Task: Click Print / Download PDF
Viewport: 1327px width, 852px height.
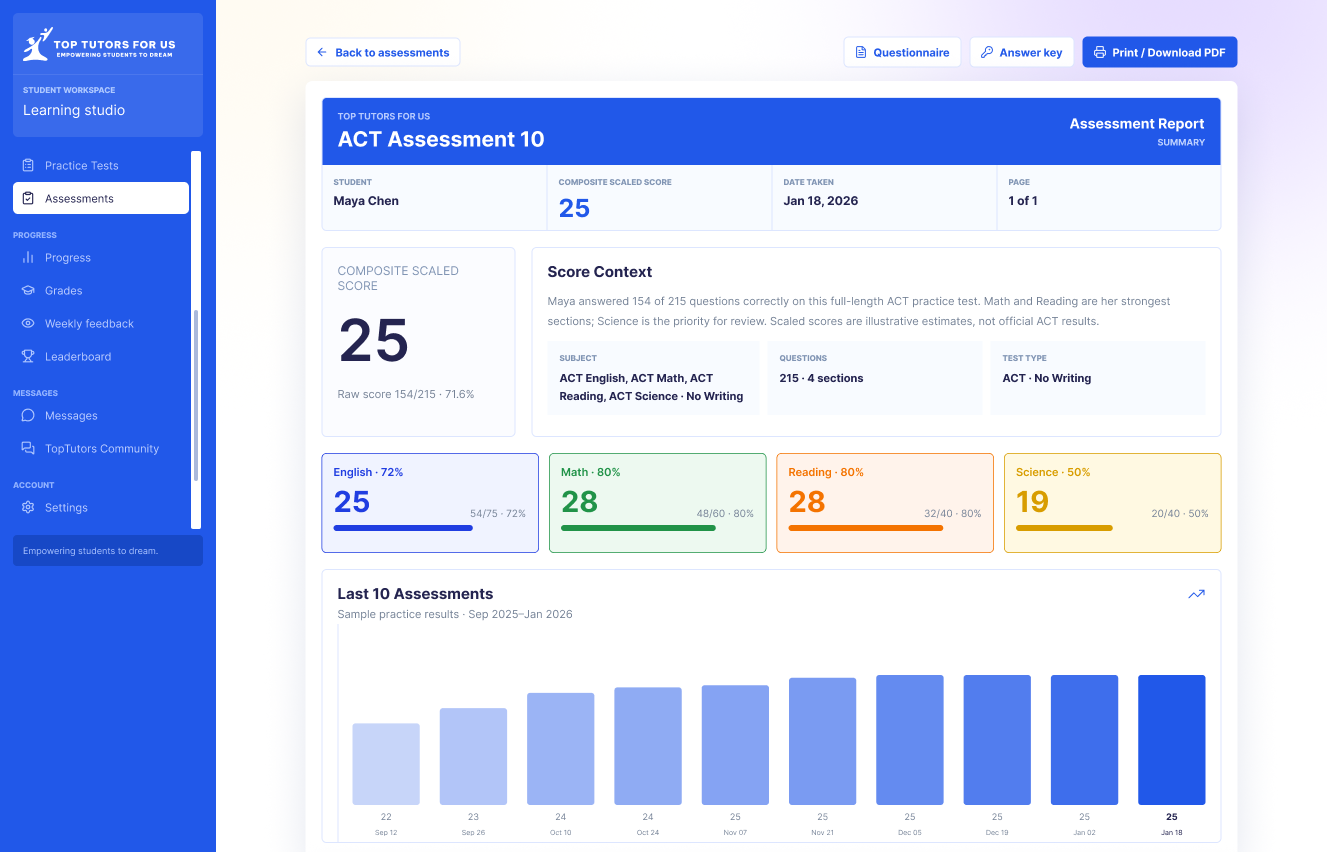Action: pyautogui.click(x=1160, y=52)
